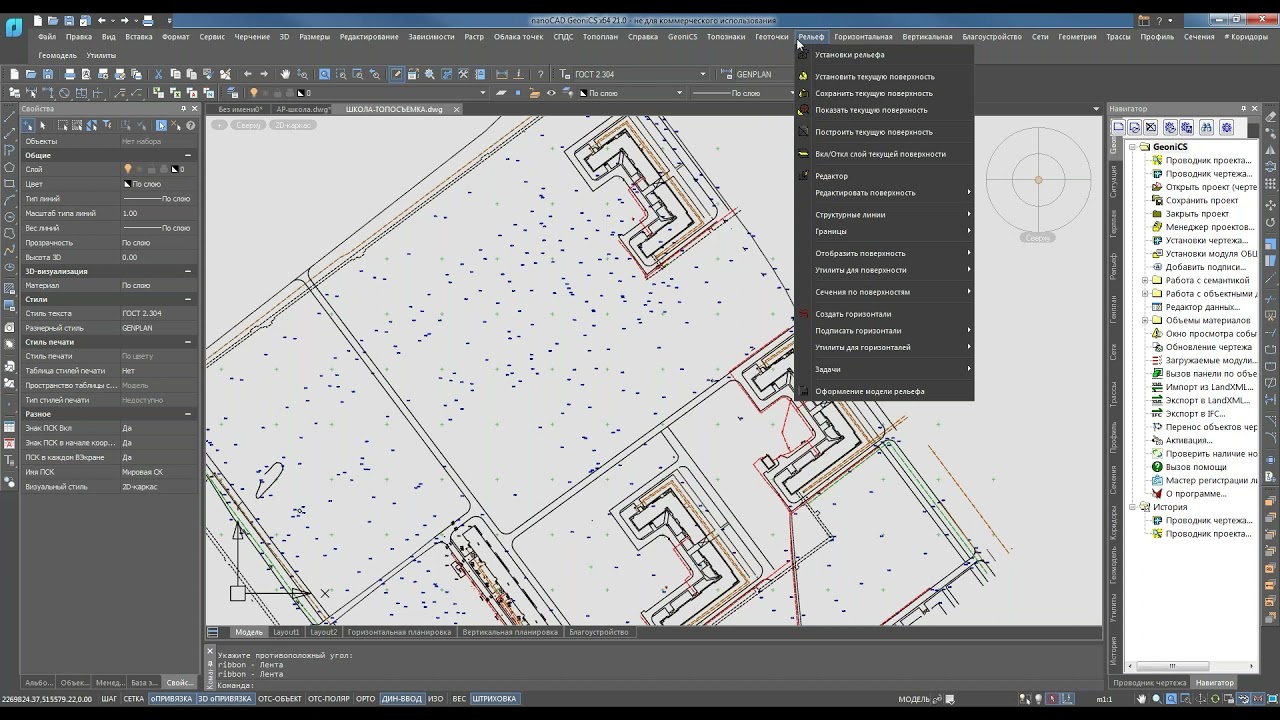Open Проводник проекта in Navigator tree
The width and height of the screenshot is (1280, 720).
click(x=1207, y=160)
